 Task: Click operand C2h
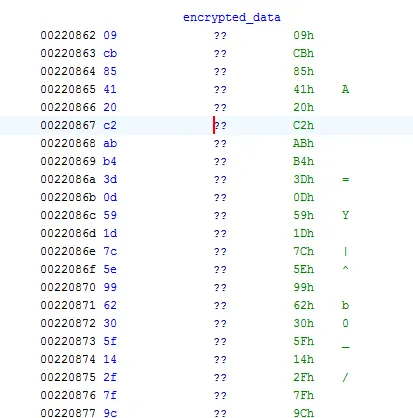[x=303, y=125]
